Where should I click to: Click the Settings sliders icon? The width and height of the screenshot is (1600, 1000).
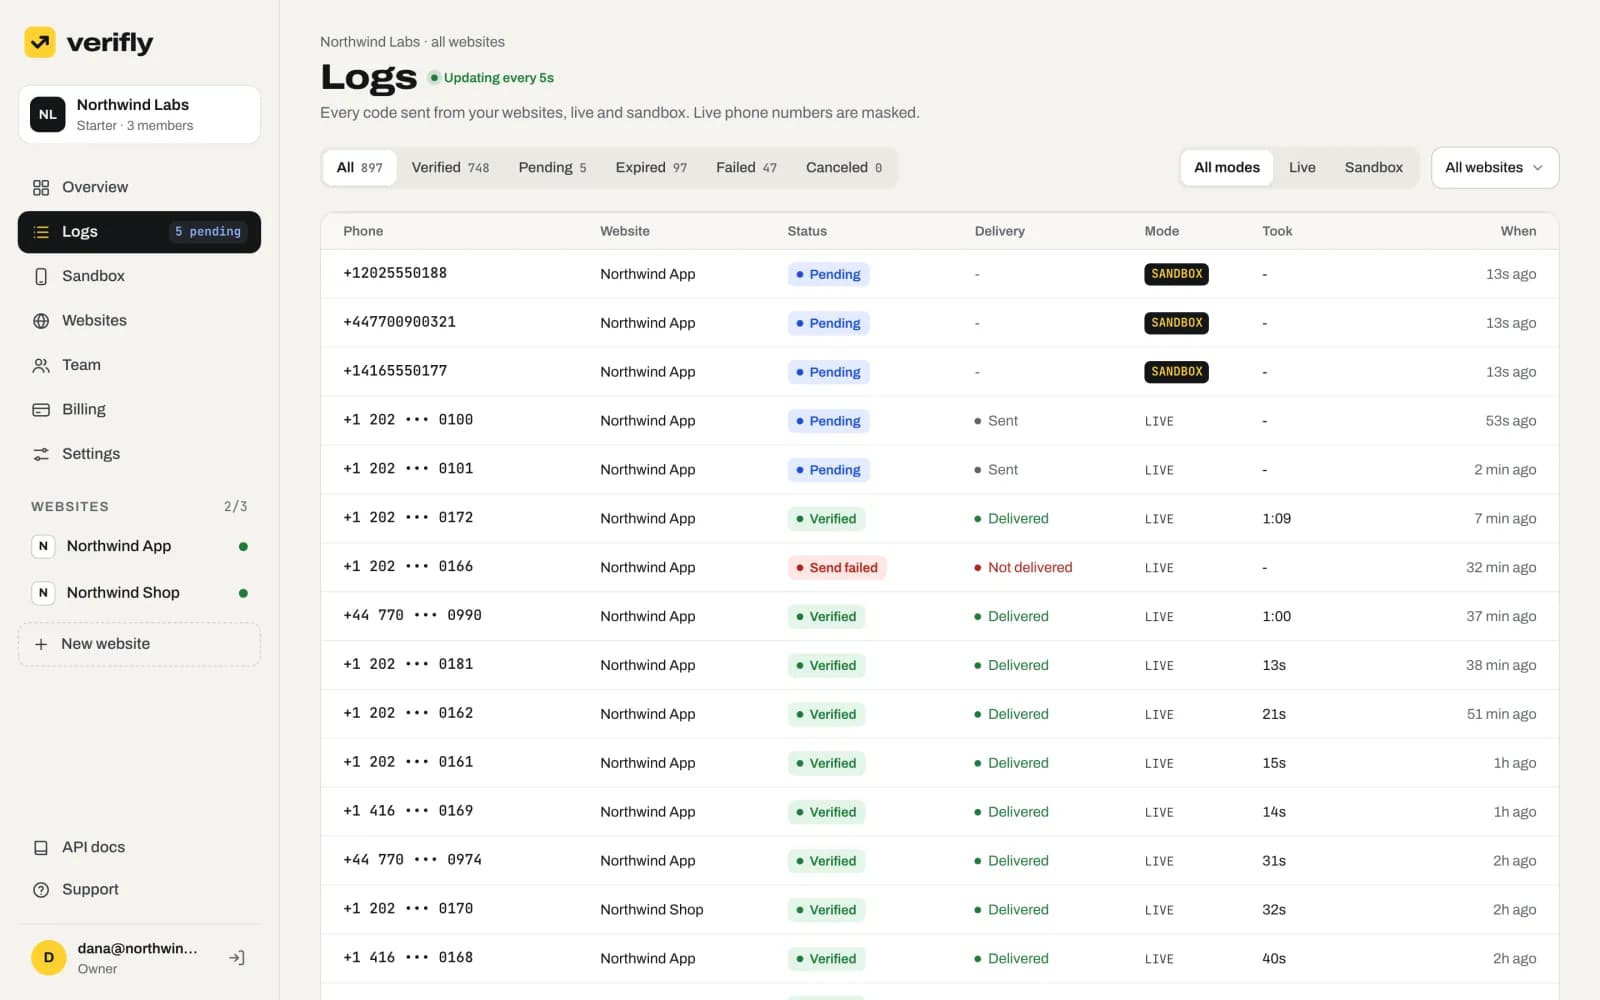(x=41, y=454)
